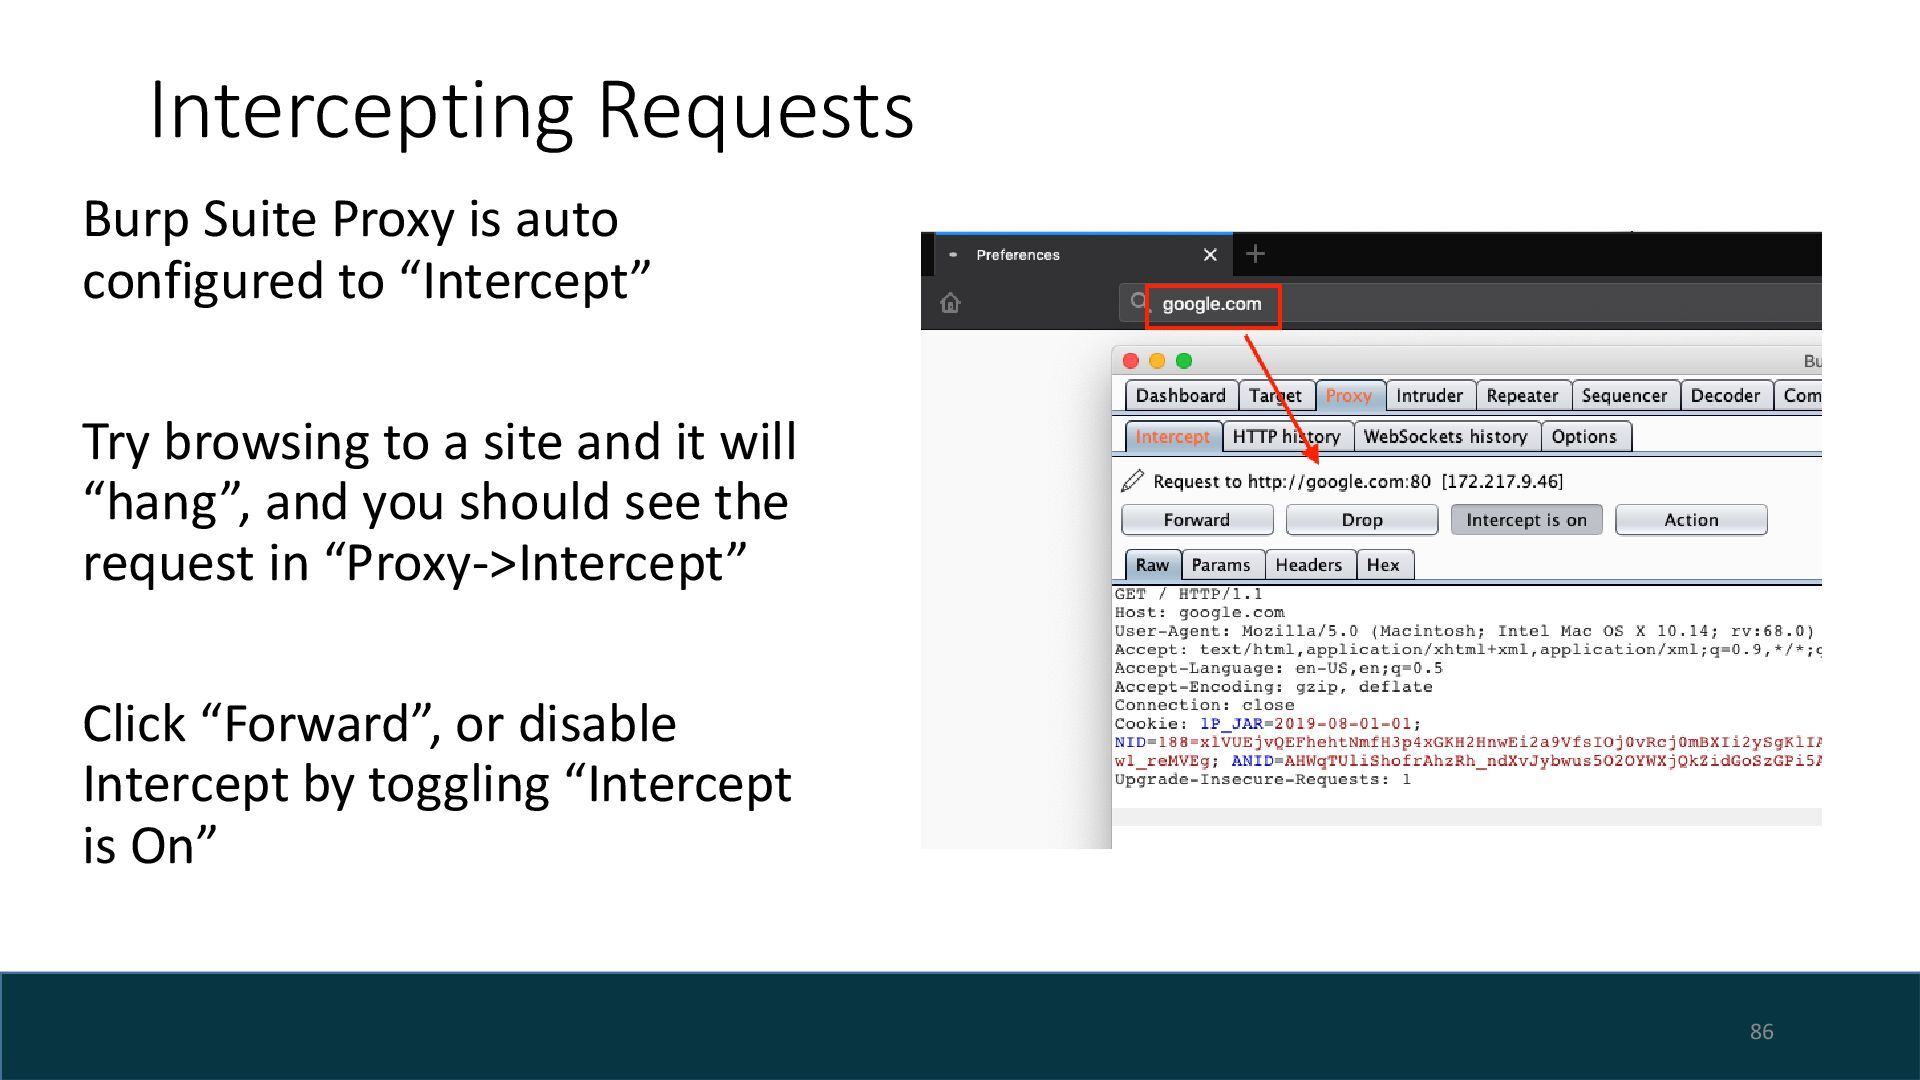
Task: Open the Action dropdown menu
Action: click(x=1690, y=520)
